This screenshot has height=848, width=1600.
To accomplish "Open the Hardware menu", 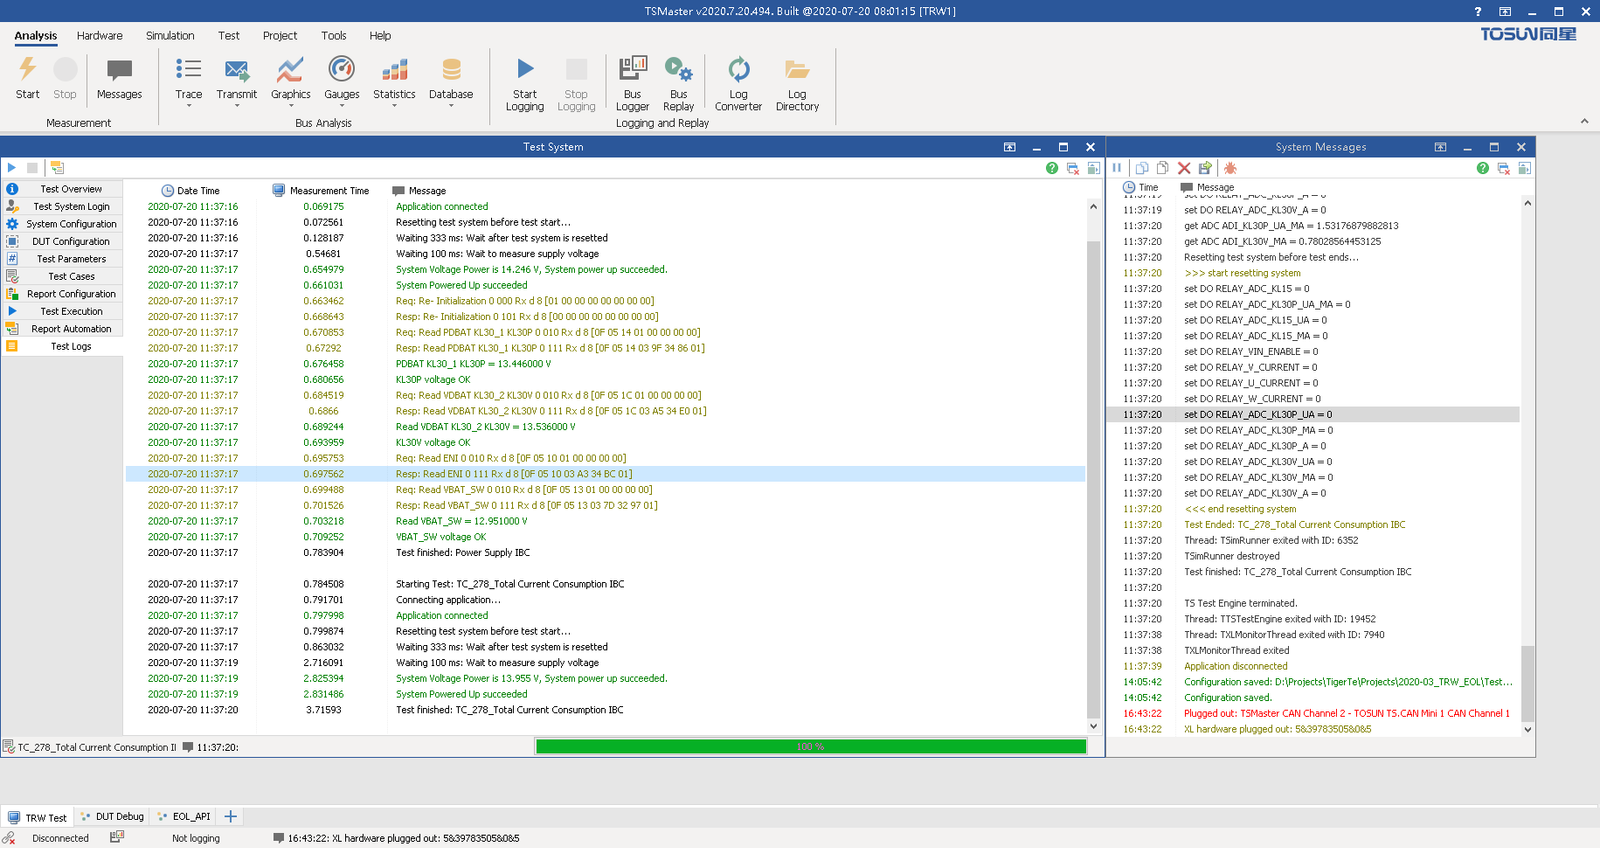I will pos(100,36).
